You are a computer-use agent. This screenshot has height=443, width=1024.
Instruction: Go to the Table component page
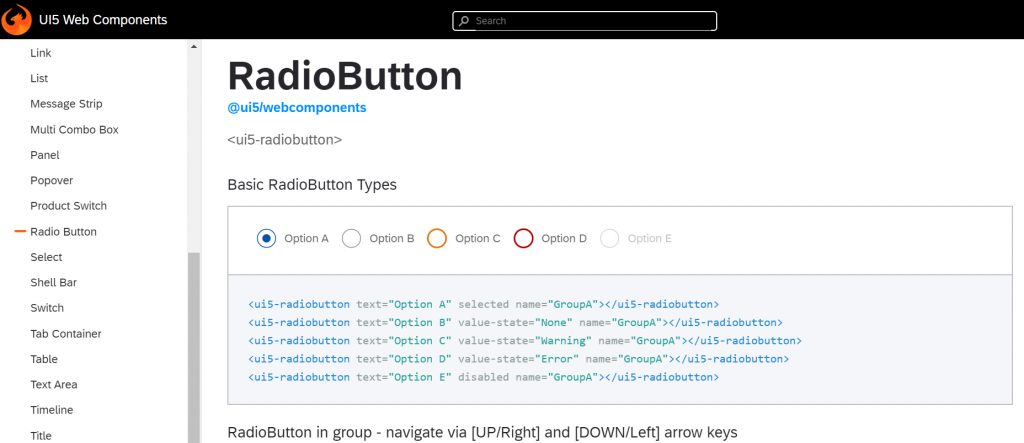pyautogui.click(x=44, y=359)
